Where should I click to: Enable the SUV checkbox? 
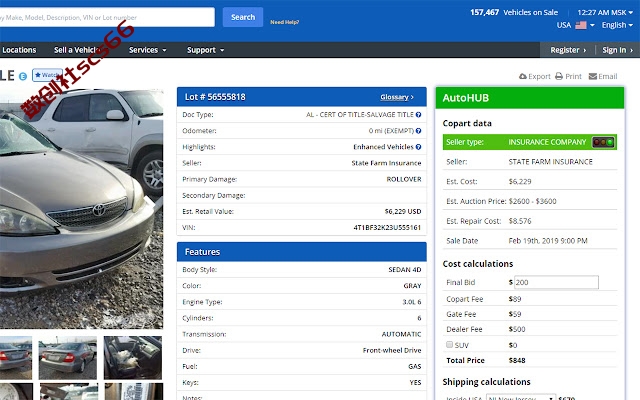[449, 344]
